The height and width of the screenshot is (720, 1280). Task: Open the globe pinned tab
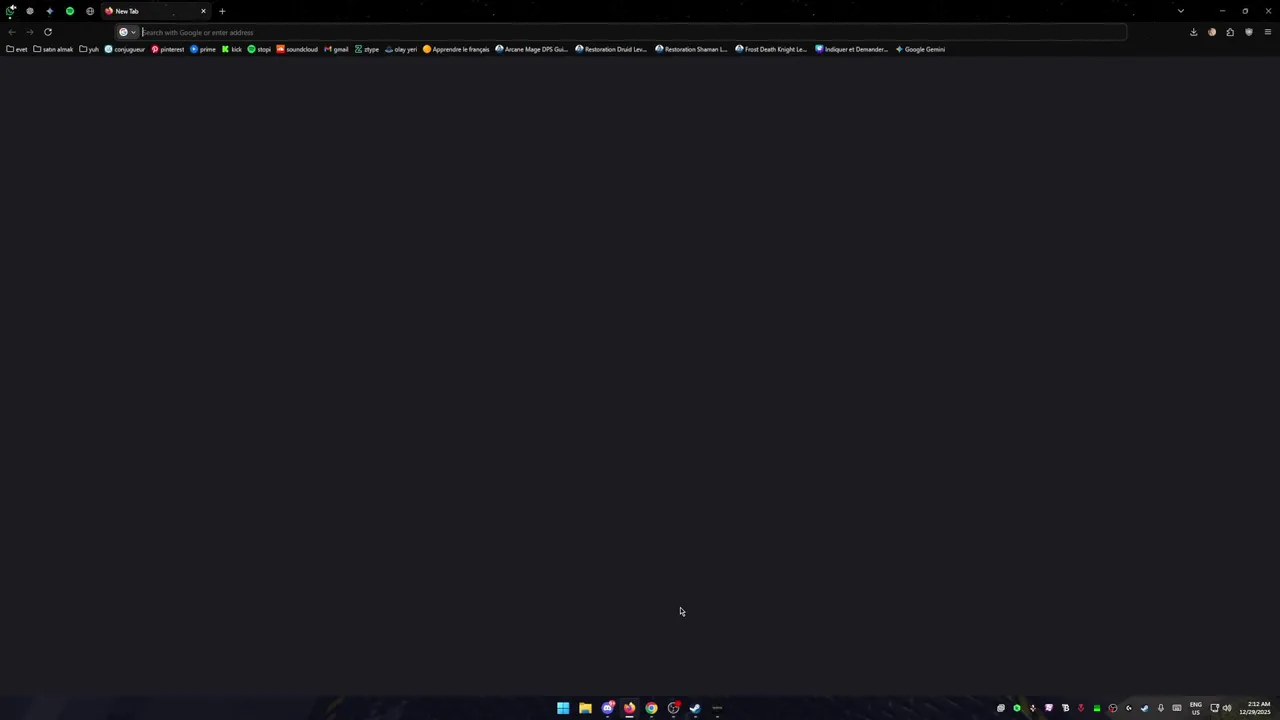90,11
